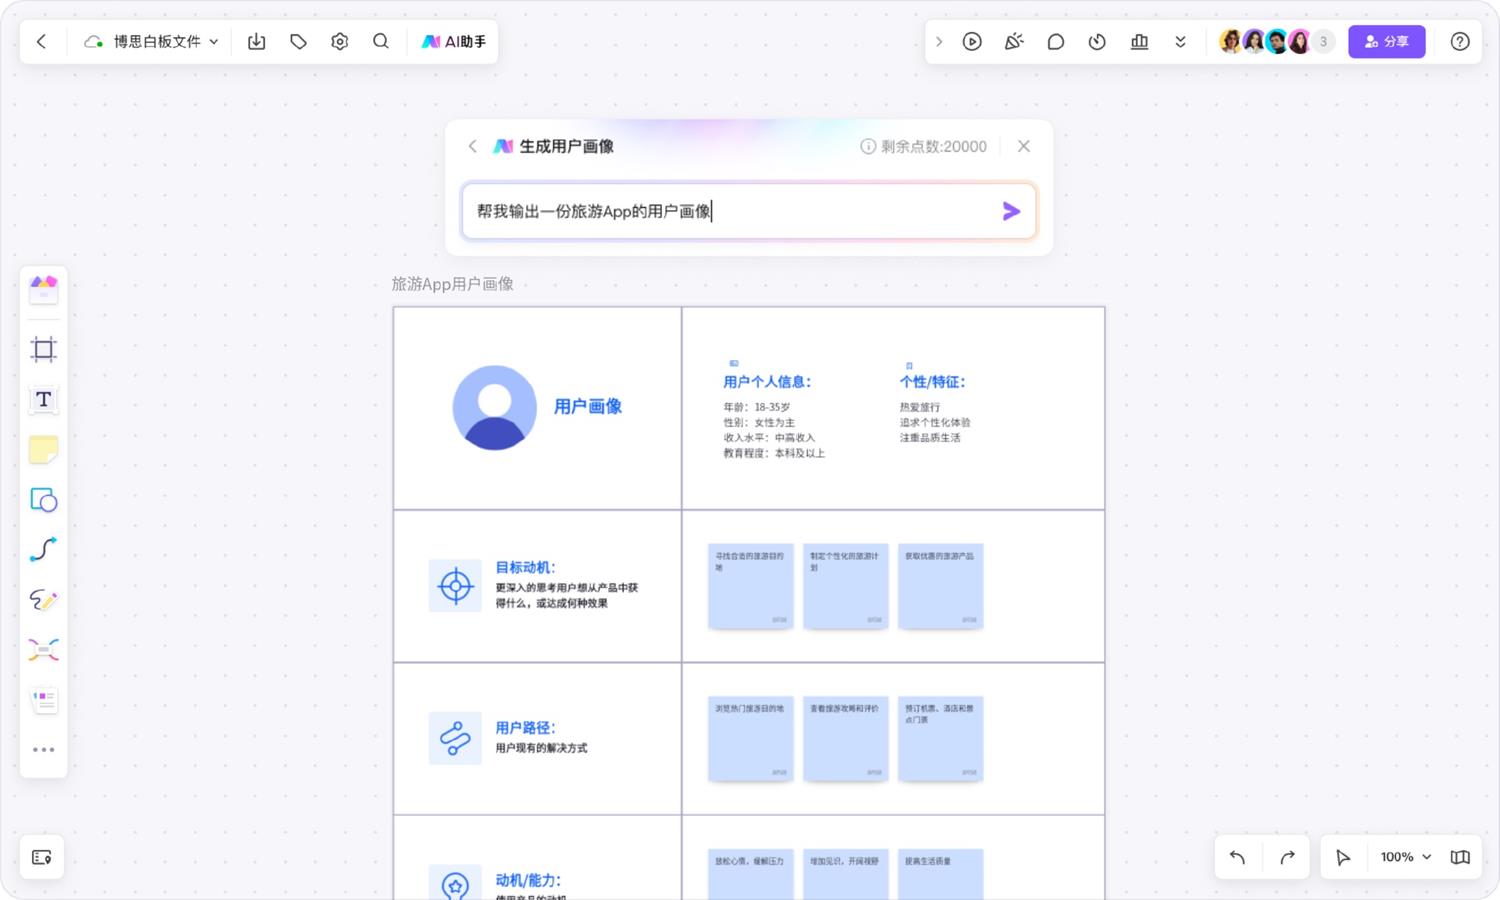This screenshot has width=1500, height=900.
Task: Click the 热爱旅行 trait text
Action: click(920, 407)
